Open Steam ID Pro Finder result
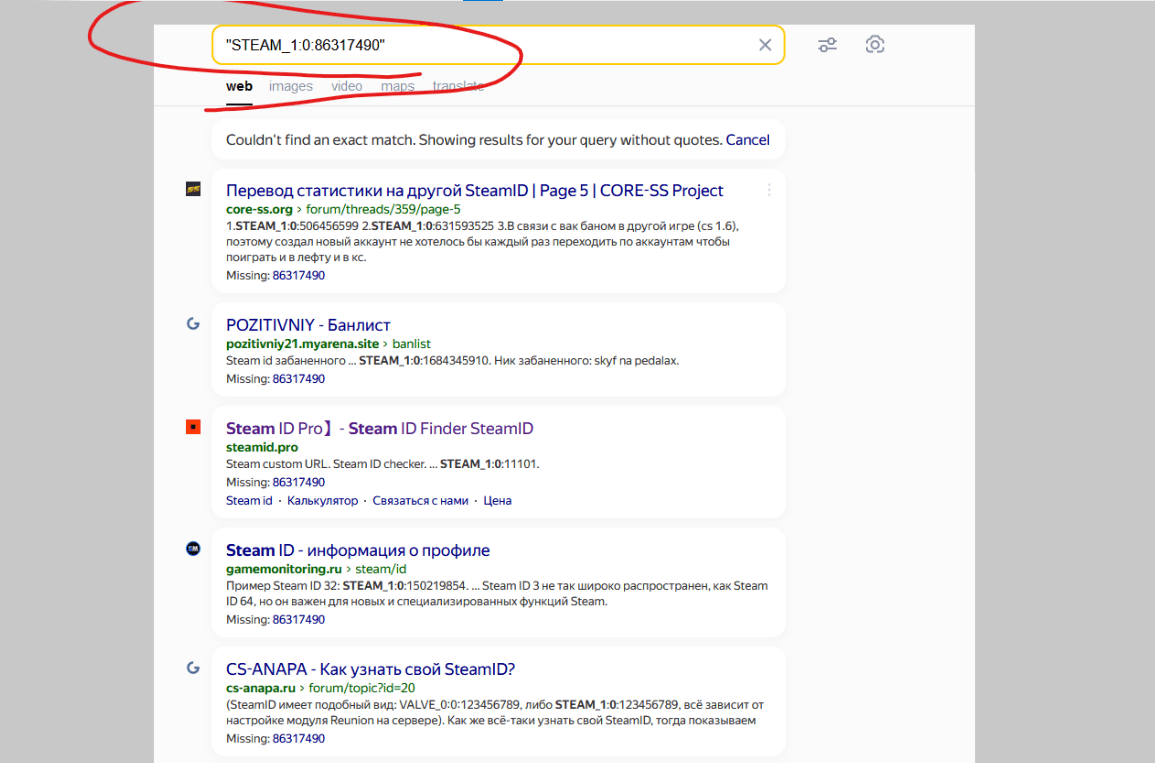Viewport: 1155px width, 763px height. (379, 429)
